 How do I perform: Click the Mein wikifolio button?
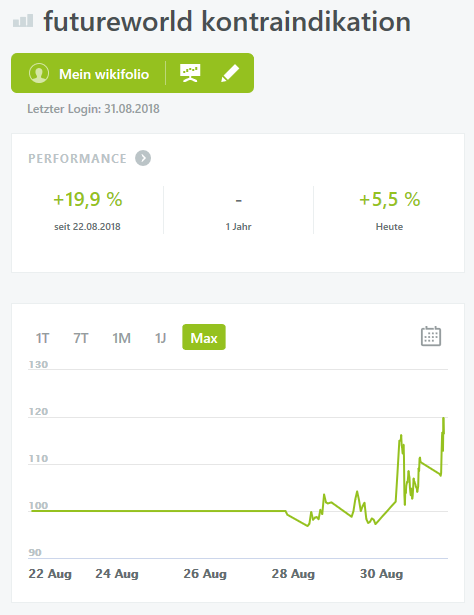point(104,74)
